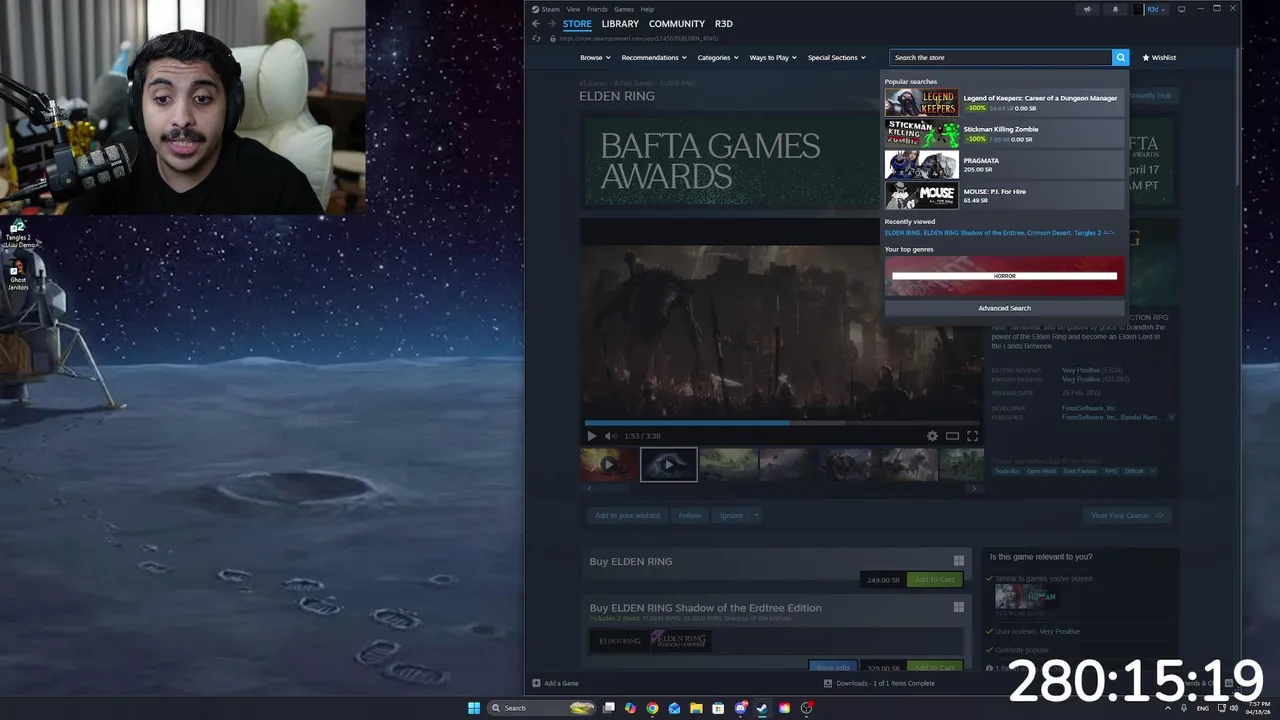The width and height of the screenshot is (1280, 720).
Task: Click View Your Queue button
Action: tap(1127, 515)
